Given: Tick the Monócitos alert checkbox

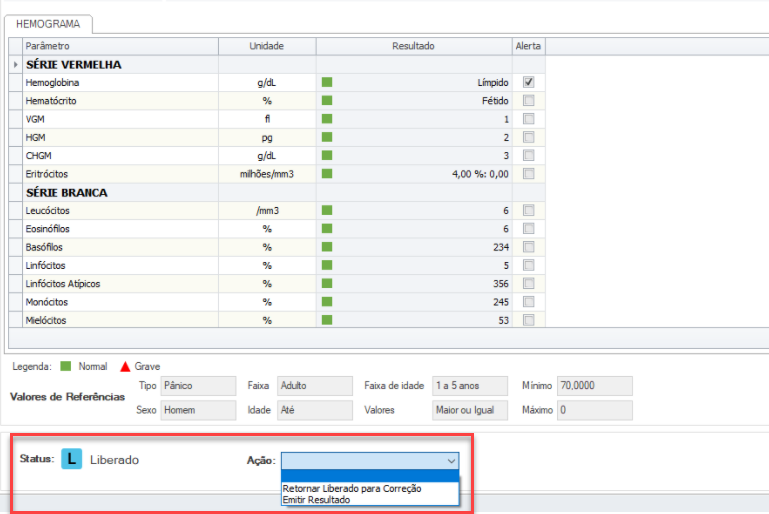Looking at the screenshot, I should pyautogui.click(x=528, y=302).
